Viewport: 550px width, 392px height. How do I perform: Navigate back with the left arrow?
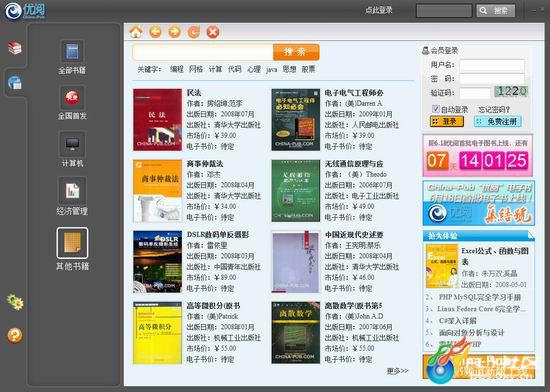pos(155,32)
